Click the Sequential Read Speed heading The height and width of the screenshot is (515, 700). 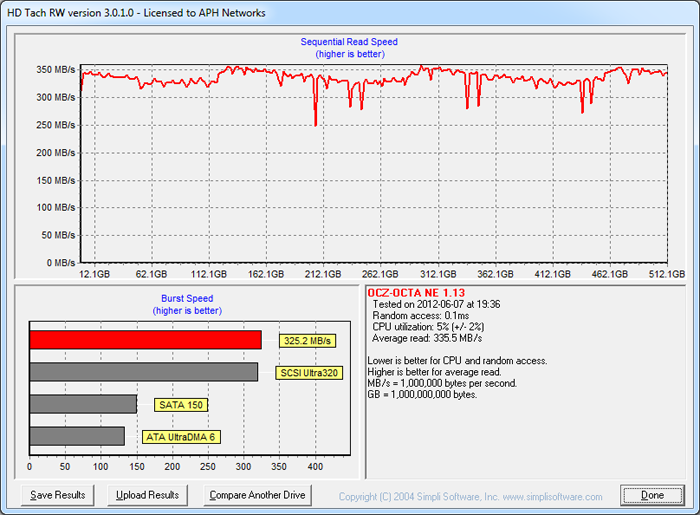point(349,42)
